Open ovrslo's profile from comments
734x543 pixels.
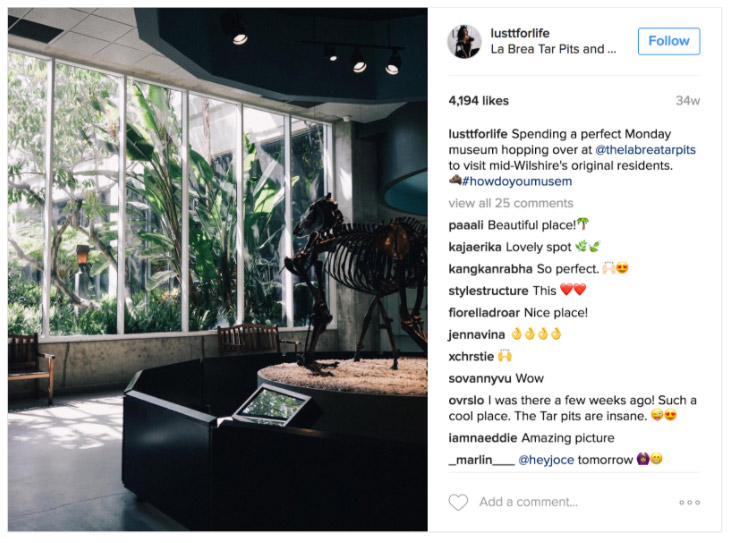pyautogui.click(x=466, y=400)
